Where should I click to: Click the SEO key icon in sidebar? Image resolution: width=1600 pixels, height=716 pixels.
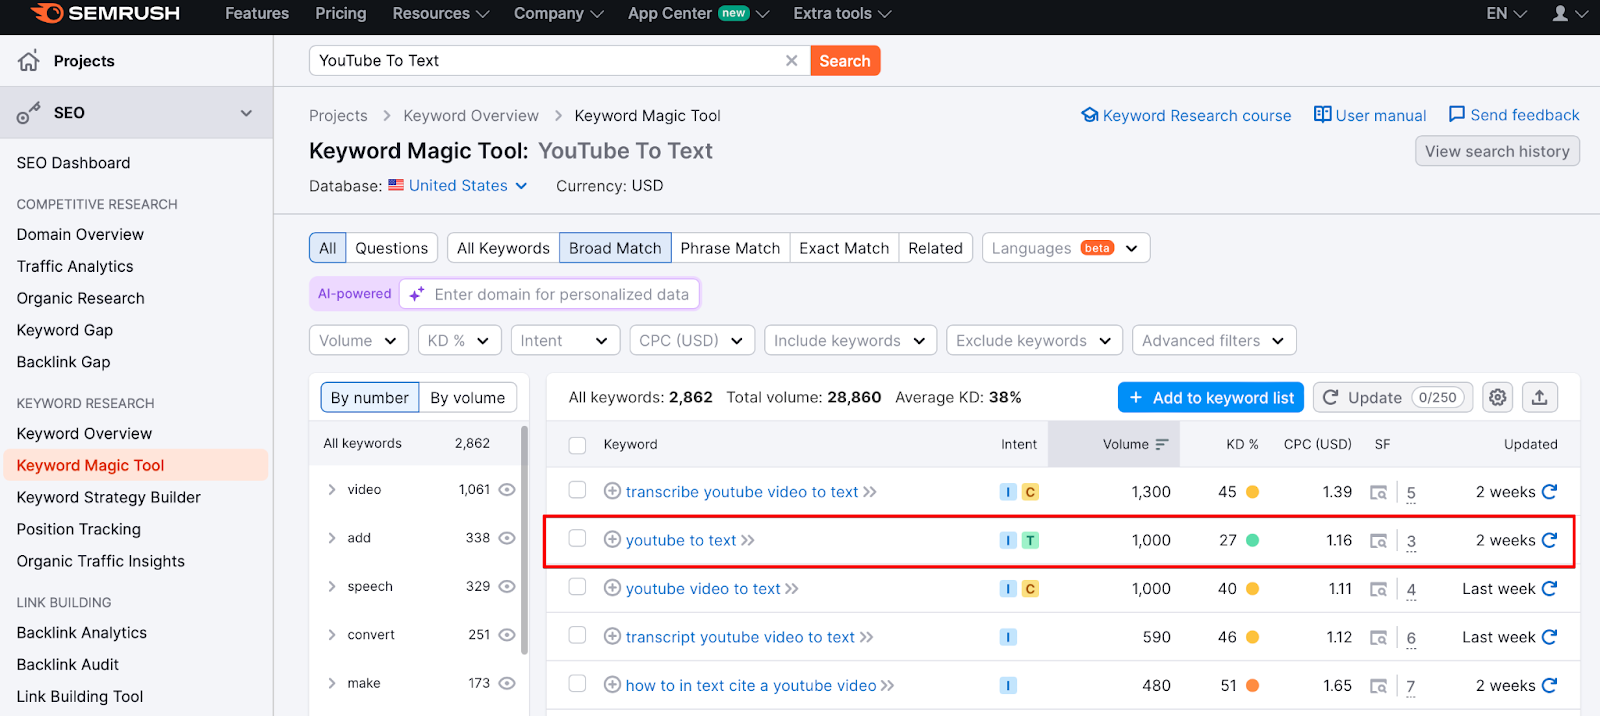click(29, 113)
